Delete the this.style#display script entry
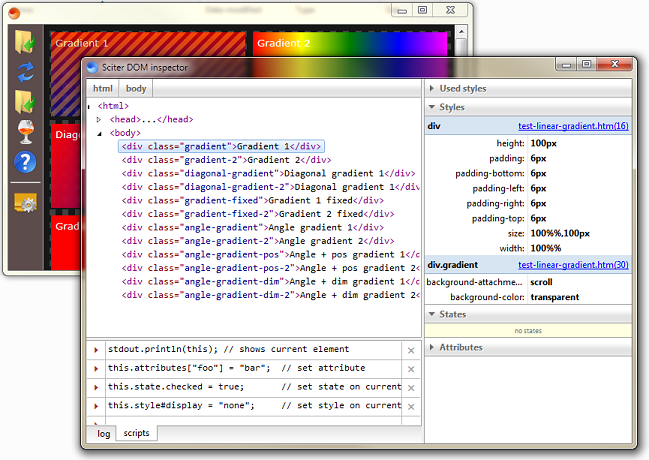The width and height of the screenshot is (649, 460). 410,405
